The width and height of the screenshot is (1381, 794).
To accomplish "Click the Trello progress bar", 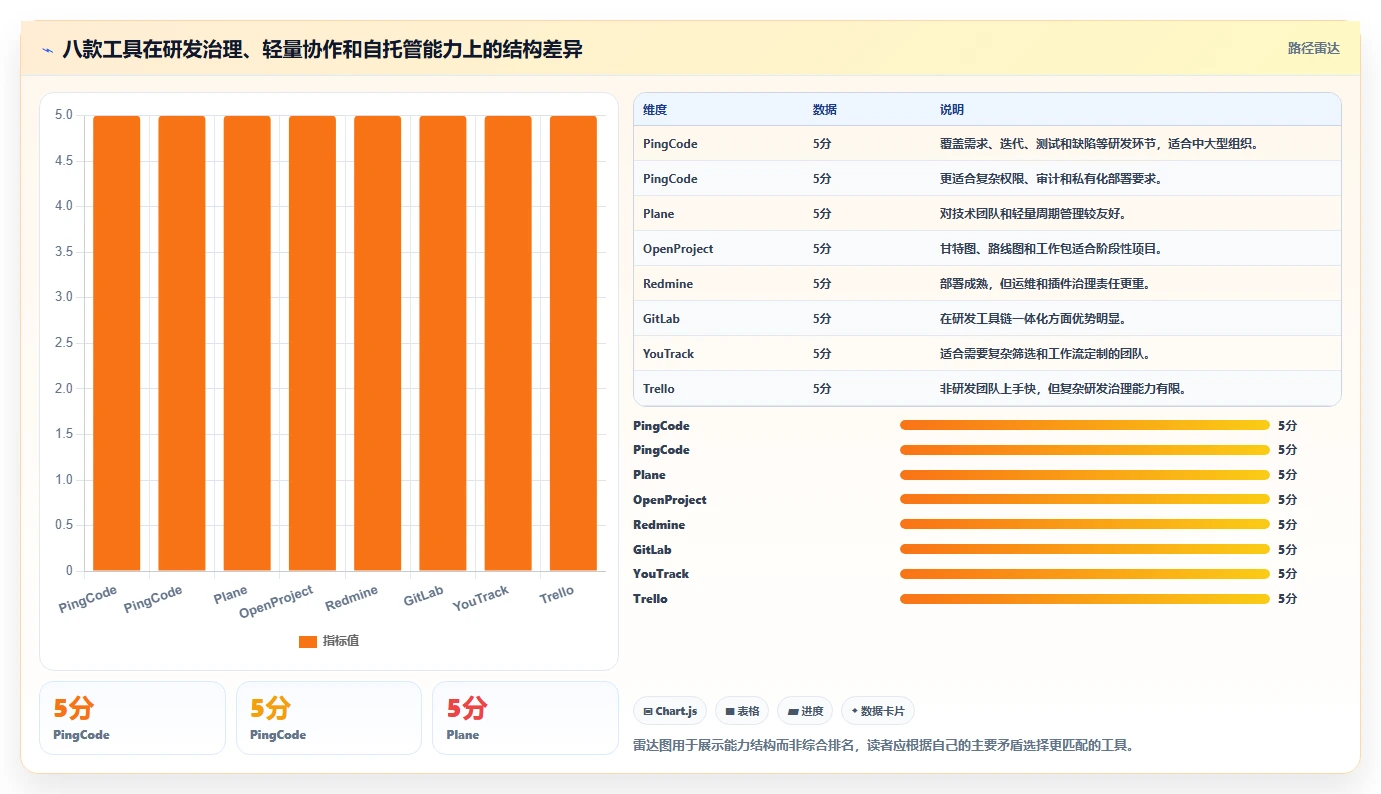I will coord(1084,599).
